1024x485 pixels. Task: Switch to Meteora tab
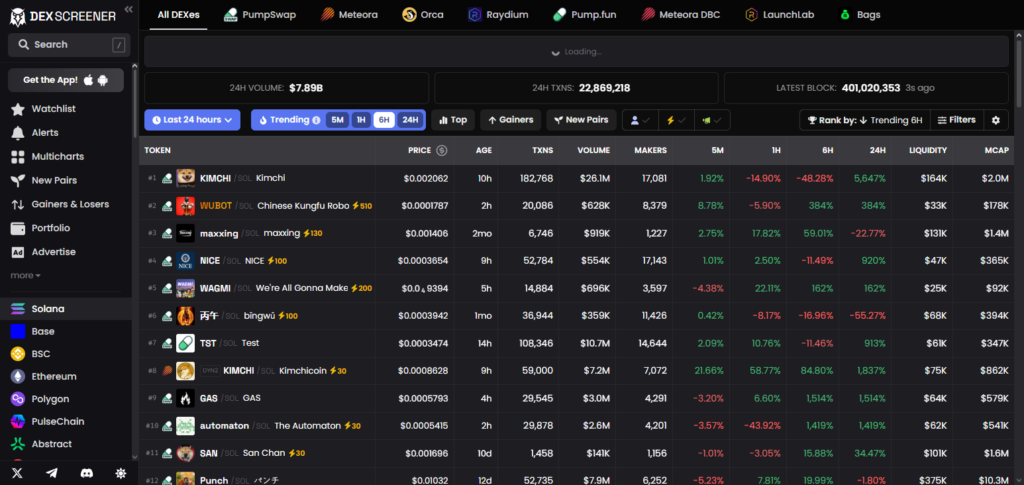[349, 14]
